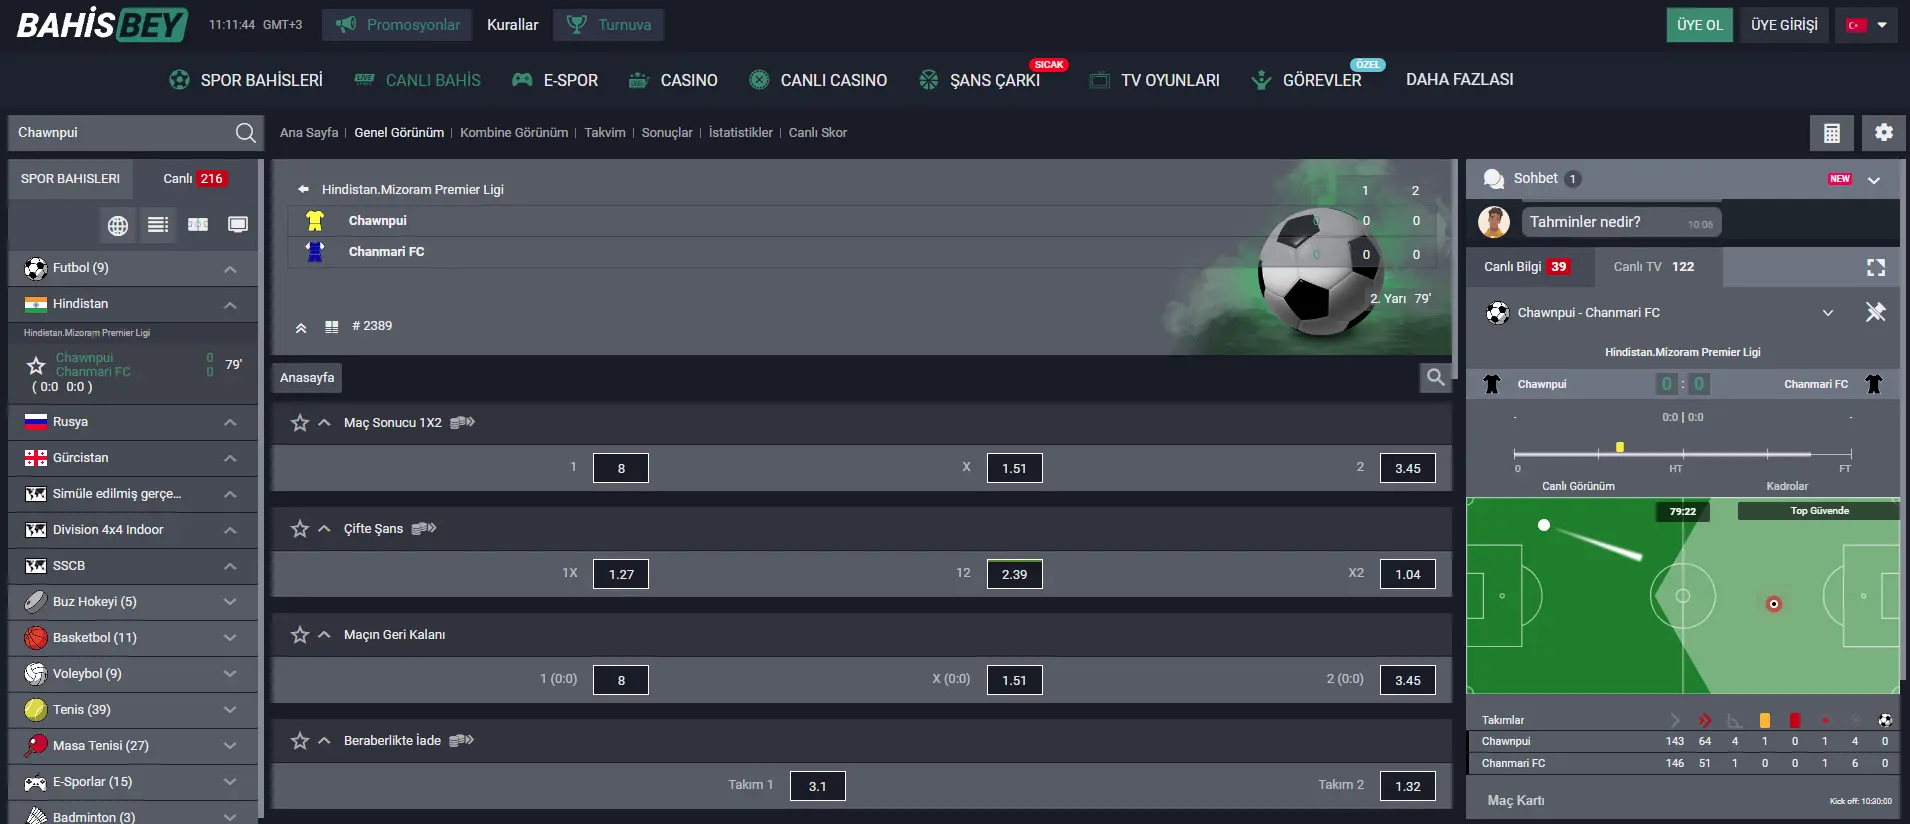Click the yellow card marker on match timeline

1620,447
